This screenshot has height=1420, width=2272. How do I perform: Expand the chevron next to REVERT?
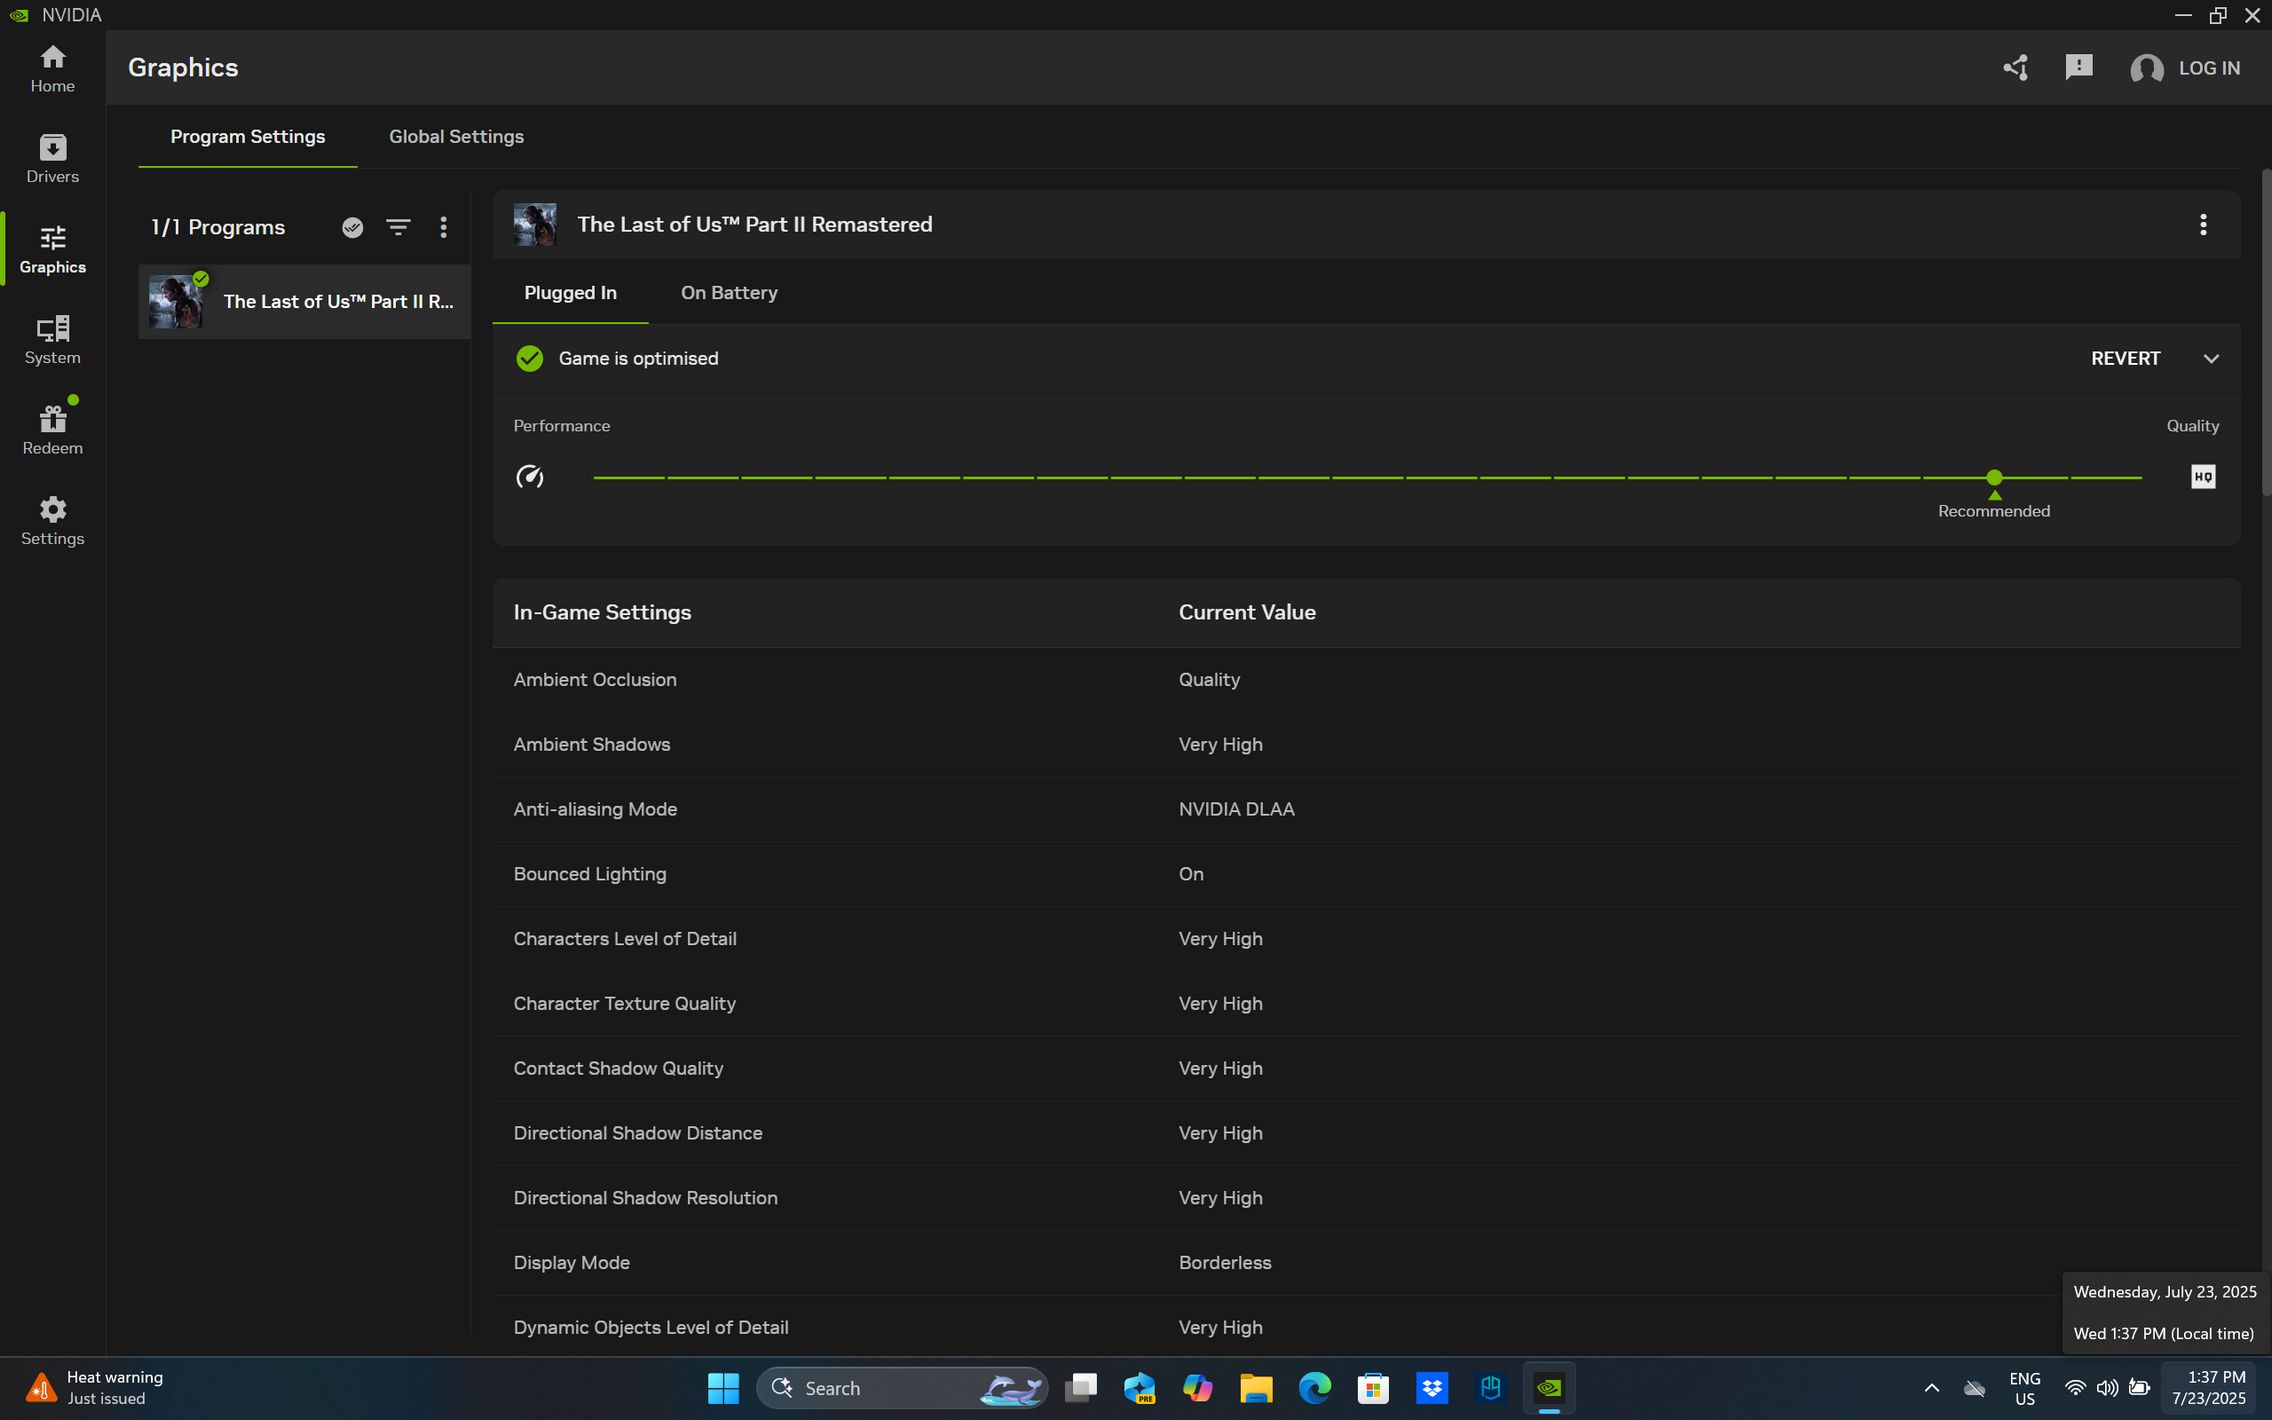(2211, 359)
